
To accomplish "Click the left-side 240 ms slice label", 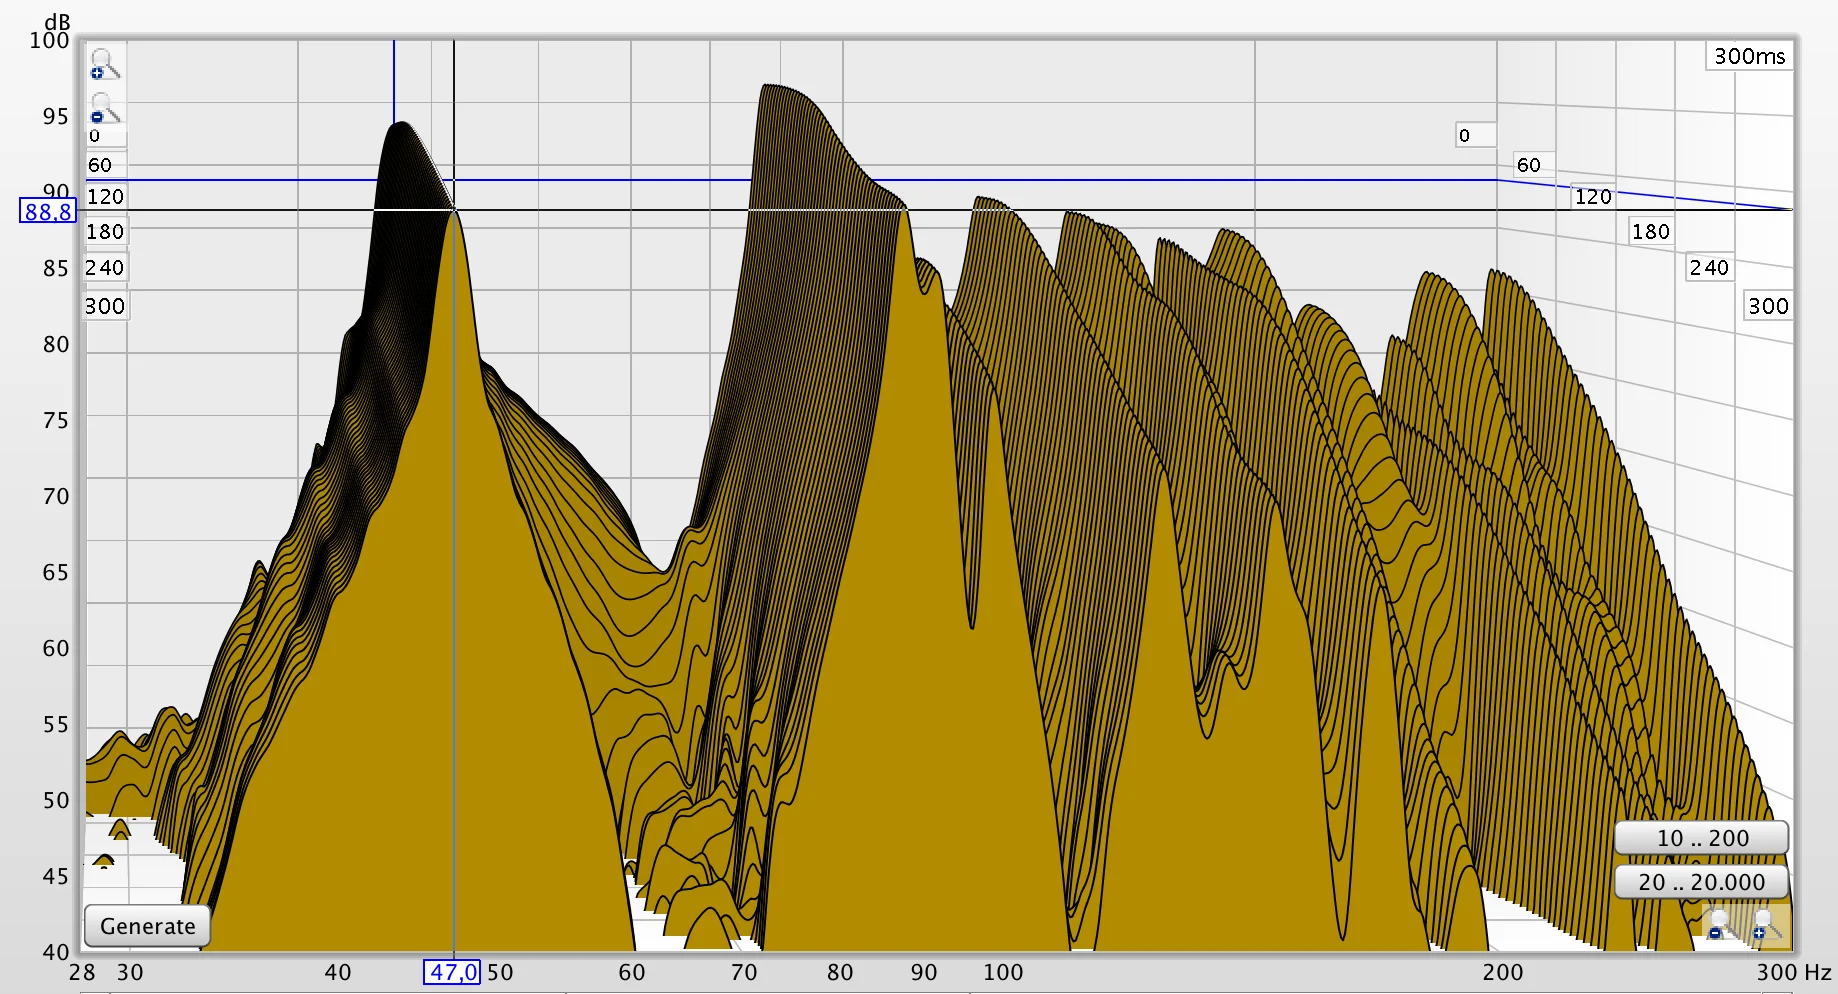I will pyautogui.click(x=104, y=267).
